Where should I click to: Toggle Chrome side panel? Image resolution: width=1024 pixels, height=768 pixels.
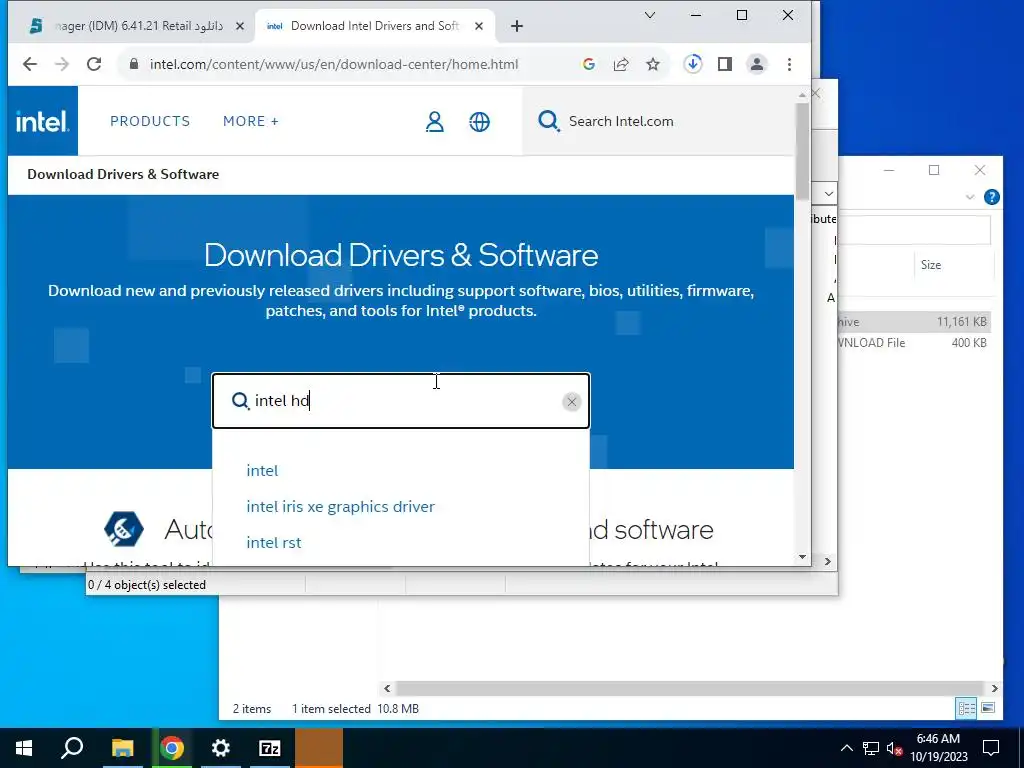click(x=725, y=64)
